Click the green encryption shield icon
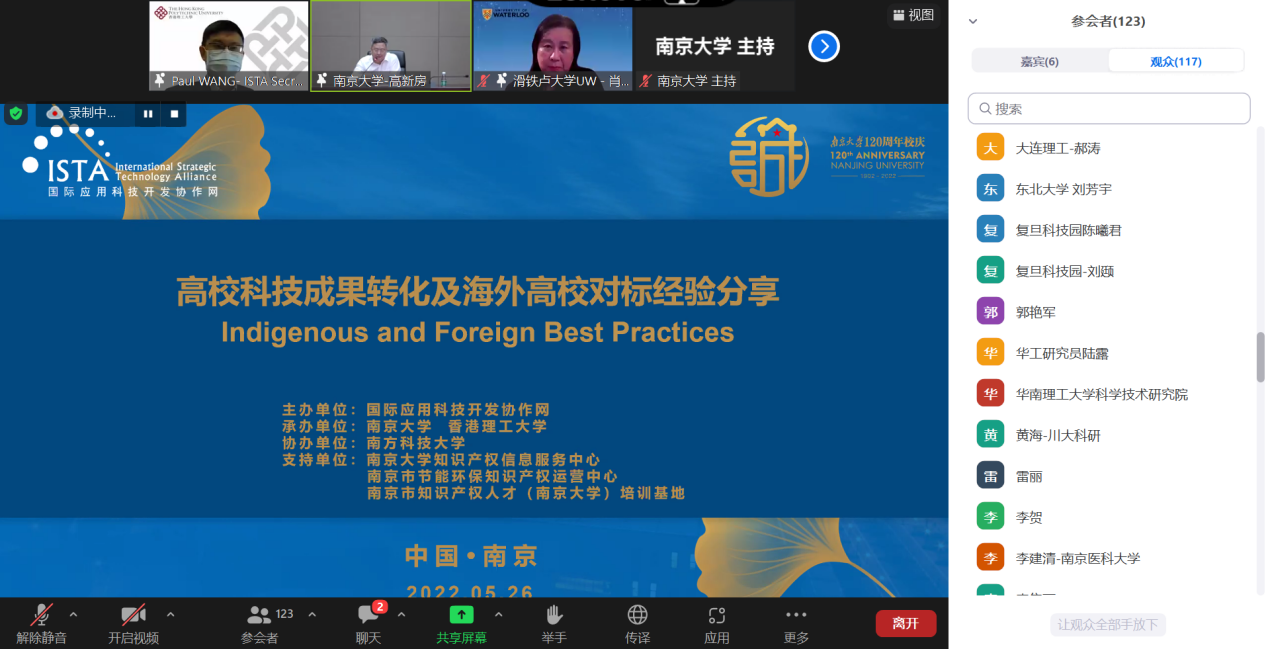 tap(15, 113)
